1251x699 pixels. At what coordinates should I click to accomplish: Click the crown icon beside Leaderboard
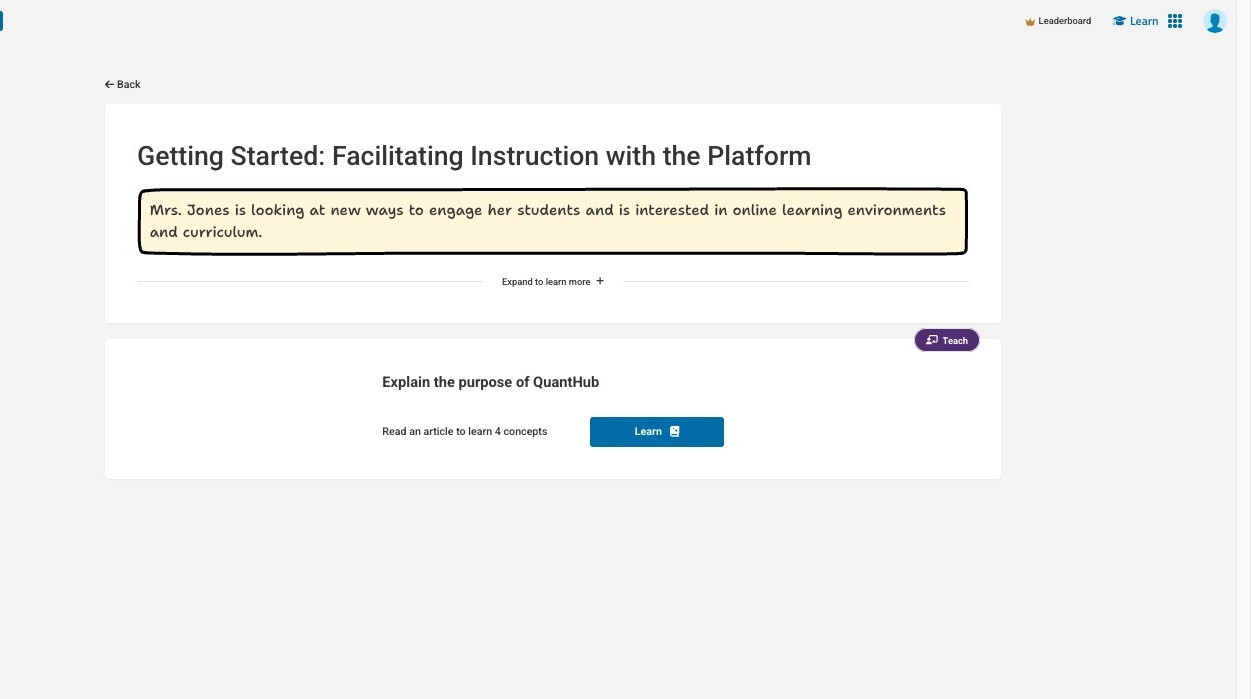click(1030, 21)
